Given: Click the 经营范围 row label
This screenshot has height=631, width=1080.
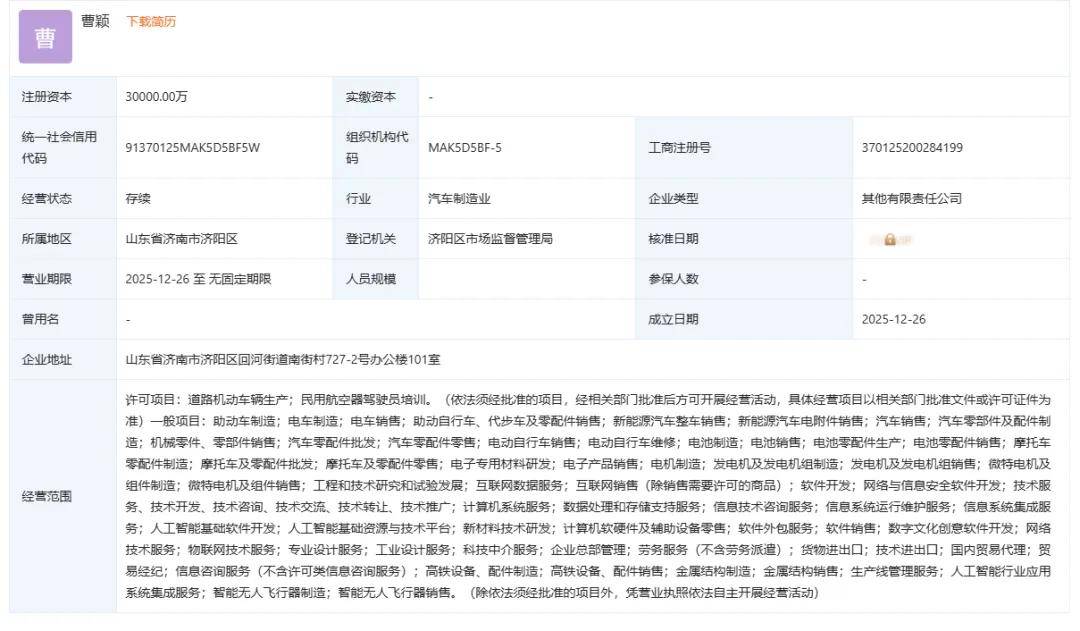Looking at the screenshot, I should [x=46, y=496].
